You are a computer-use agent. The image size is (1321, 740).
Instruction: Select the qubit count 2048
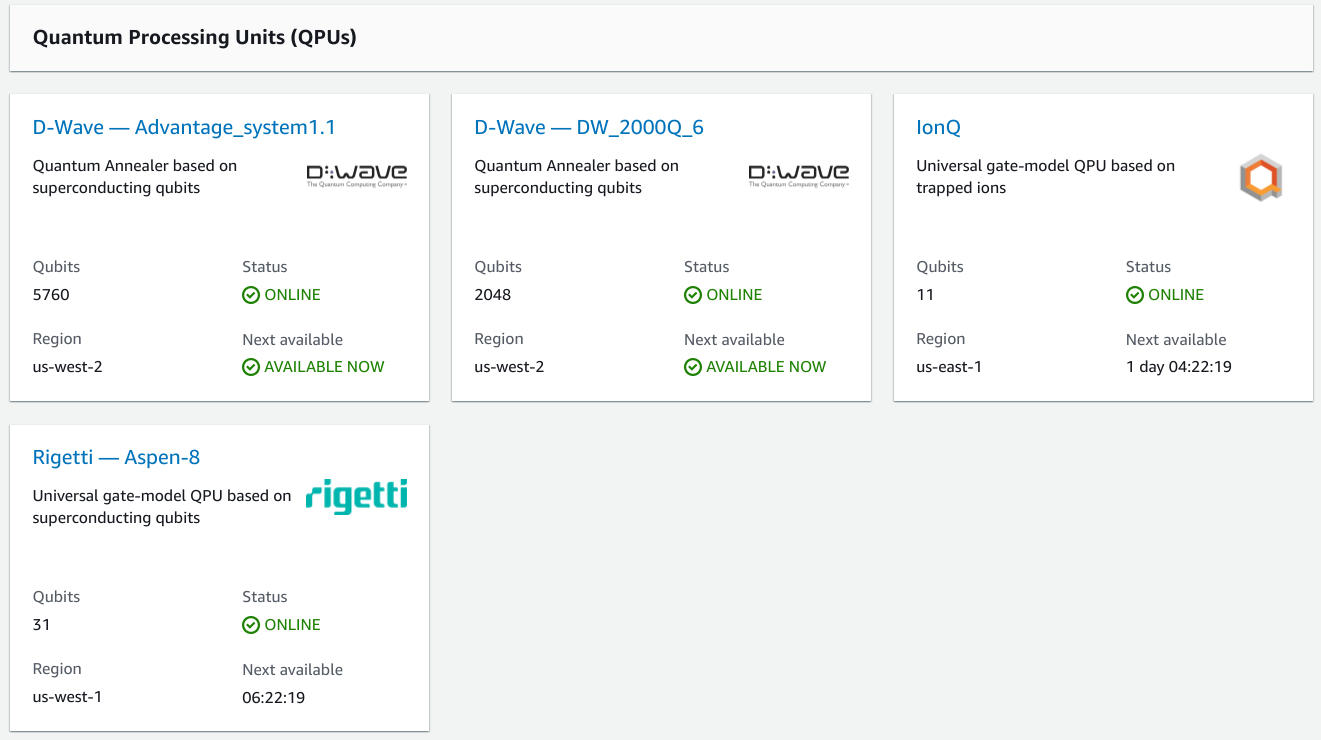pos(493,295)
